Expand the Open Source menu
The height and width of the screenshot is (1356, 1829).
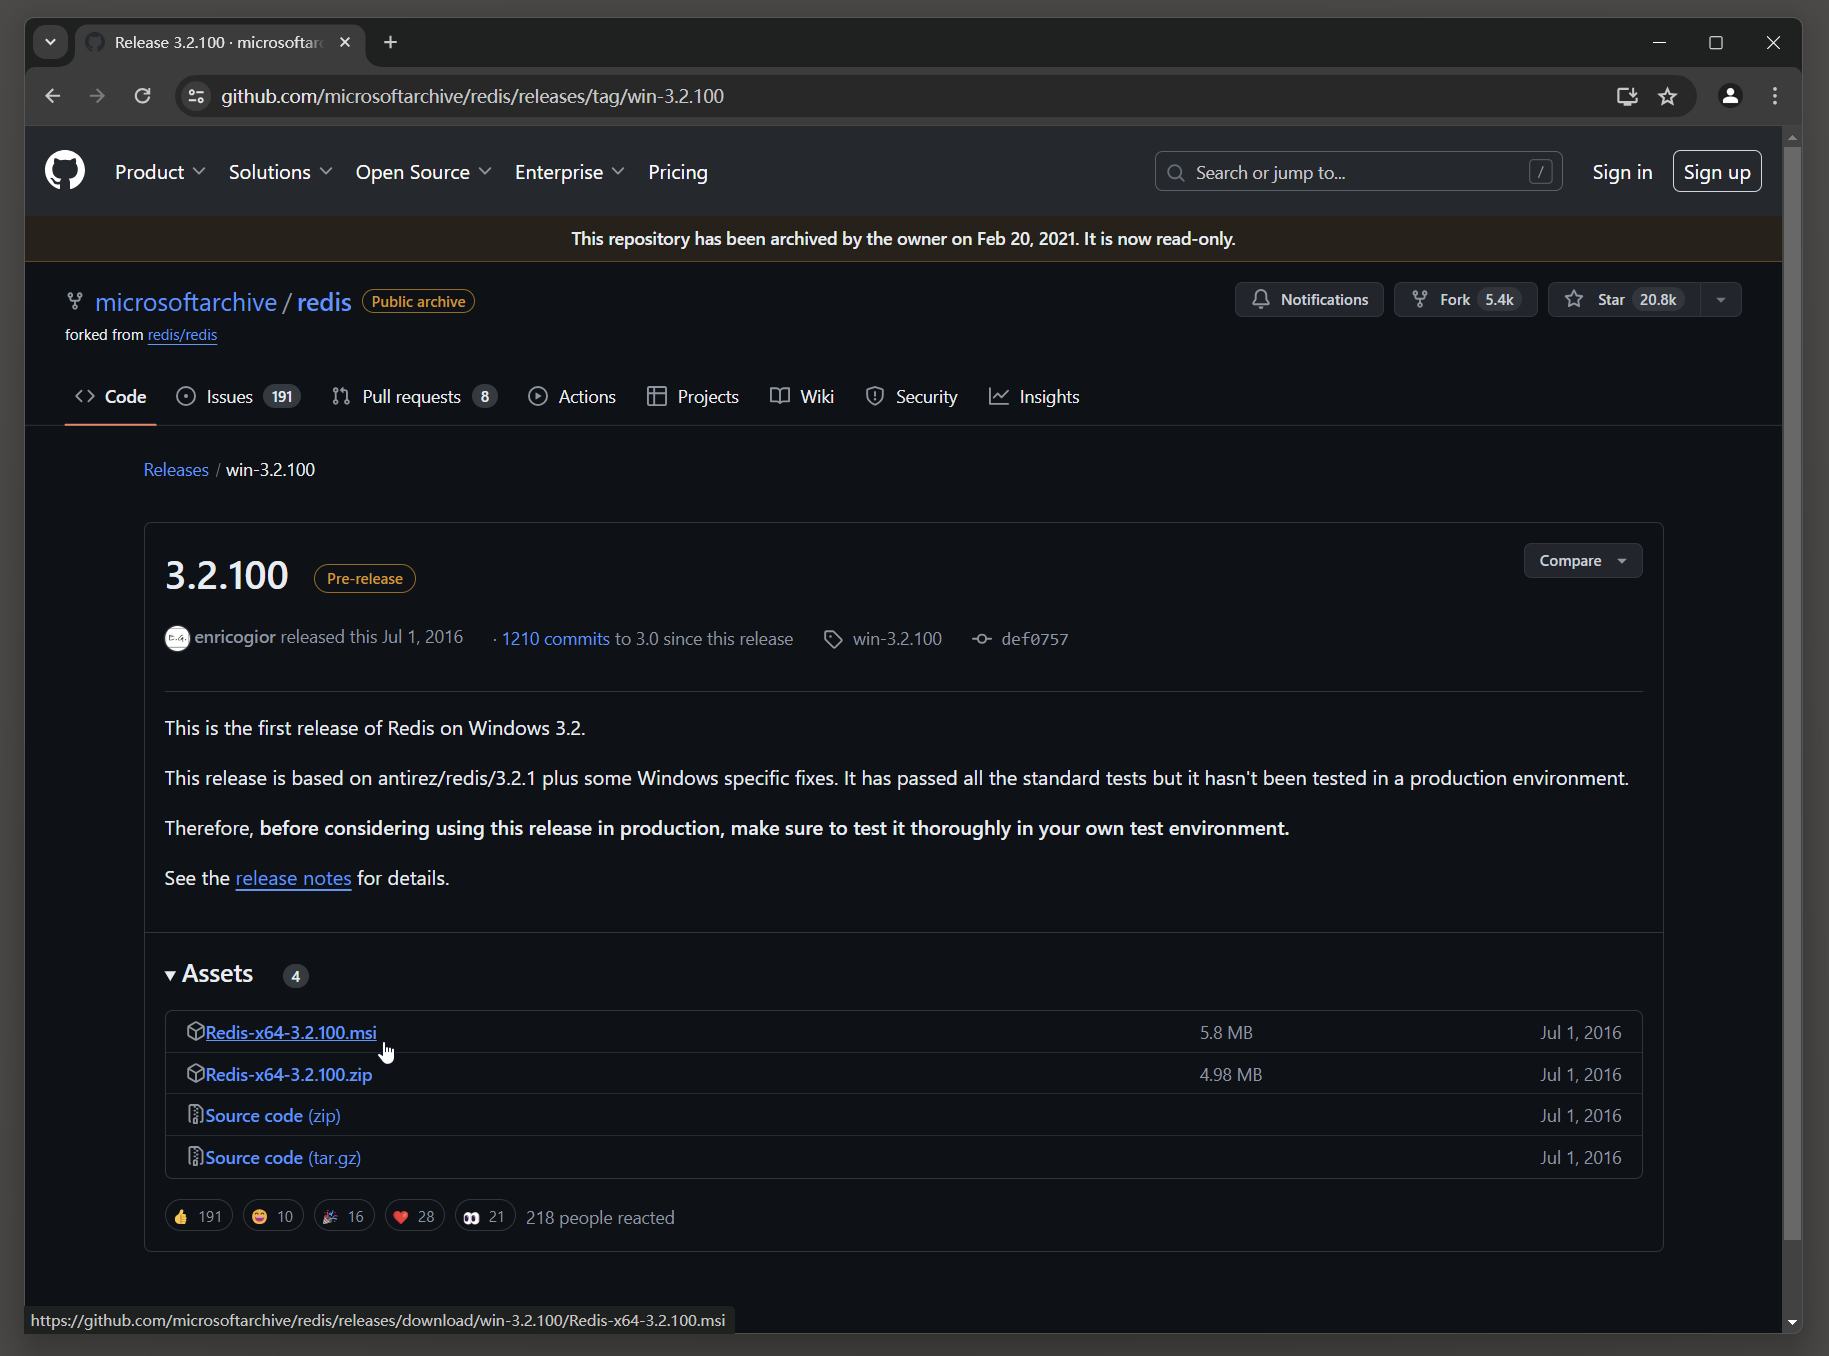423,172
